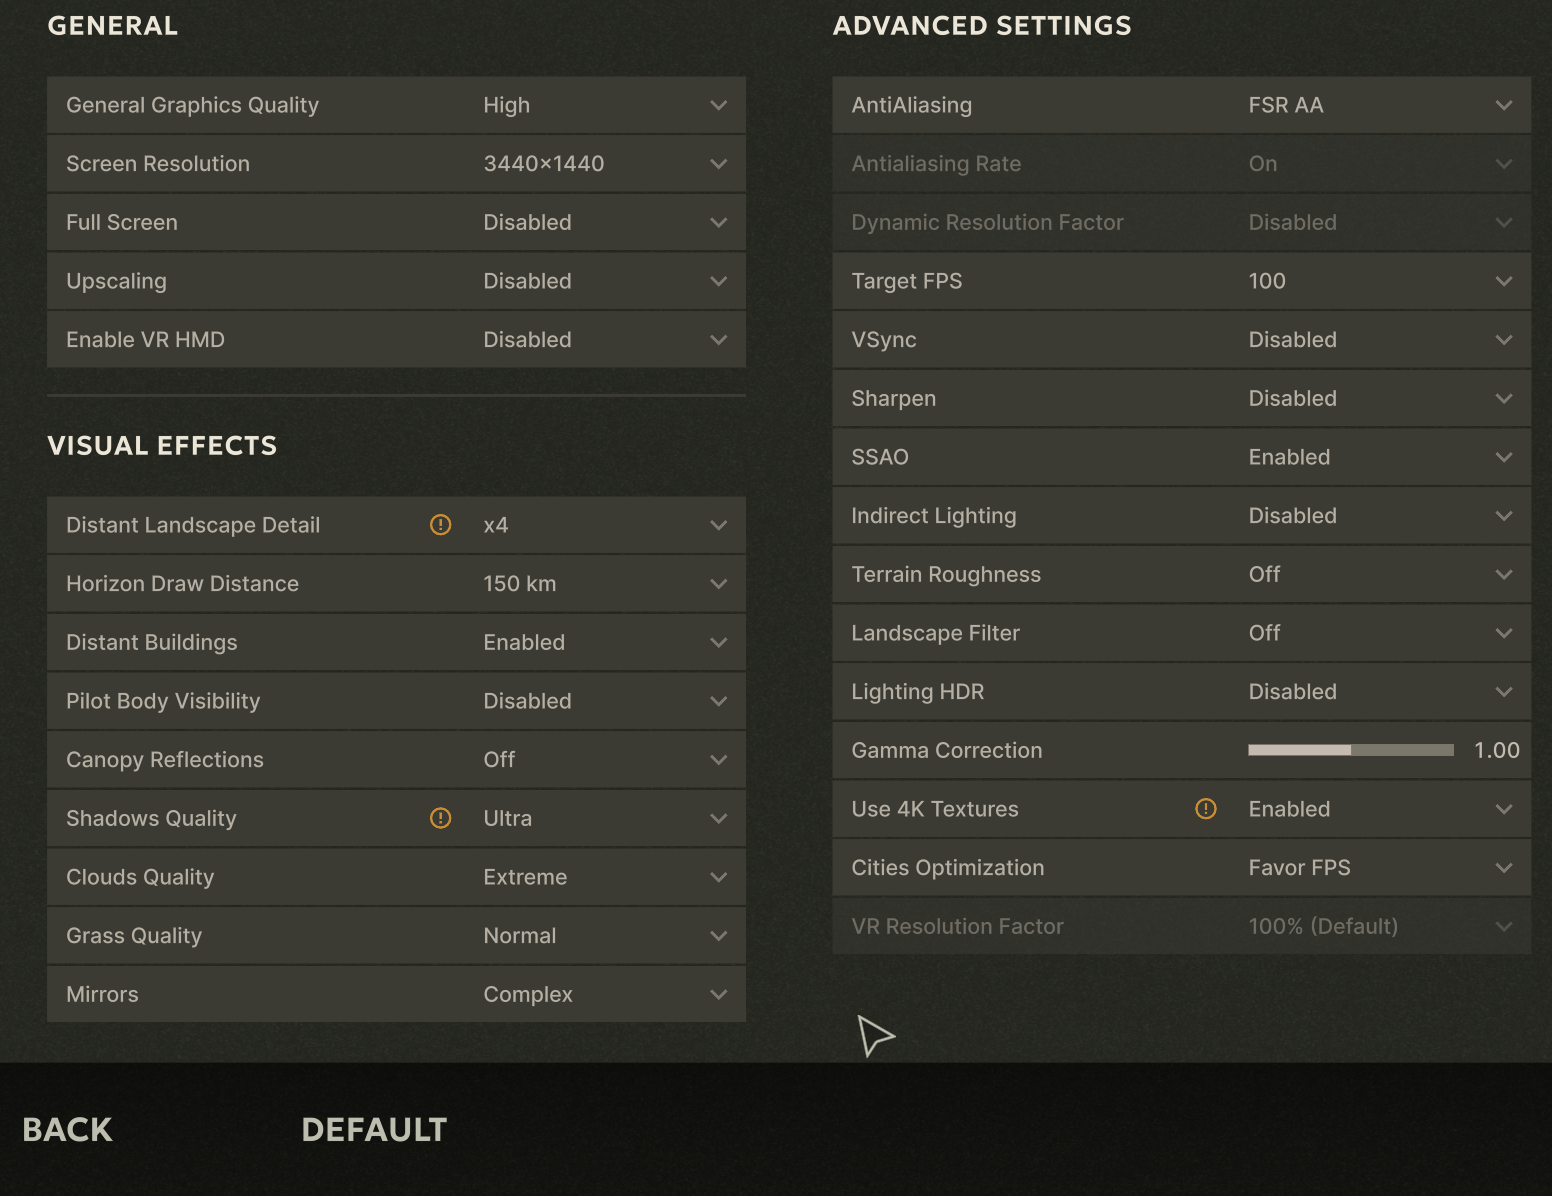Open Indirect Lighting dropdown
This screenshot has width=1552, height=1196.
1181,516
